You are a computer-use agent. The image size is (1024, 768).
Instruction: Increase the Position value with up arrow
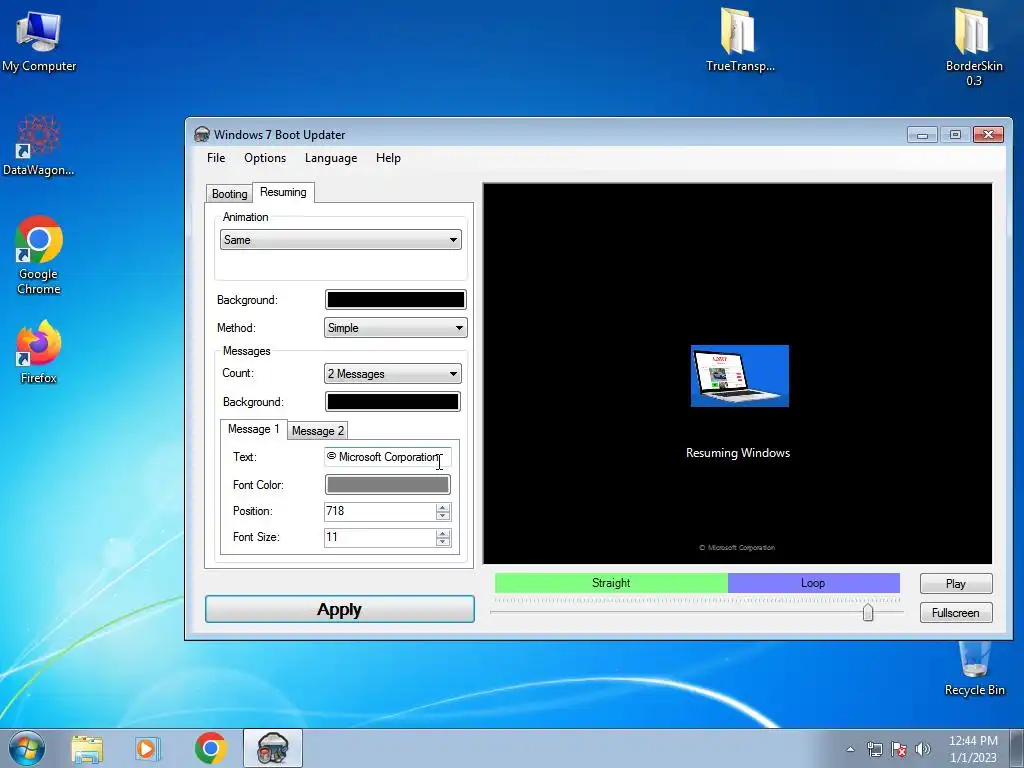443,507
